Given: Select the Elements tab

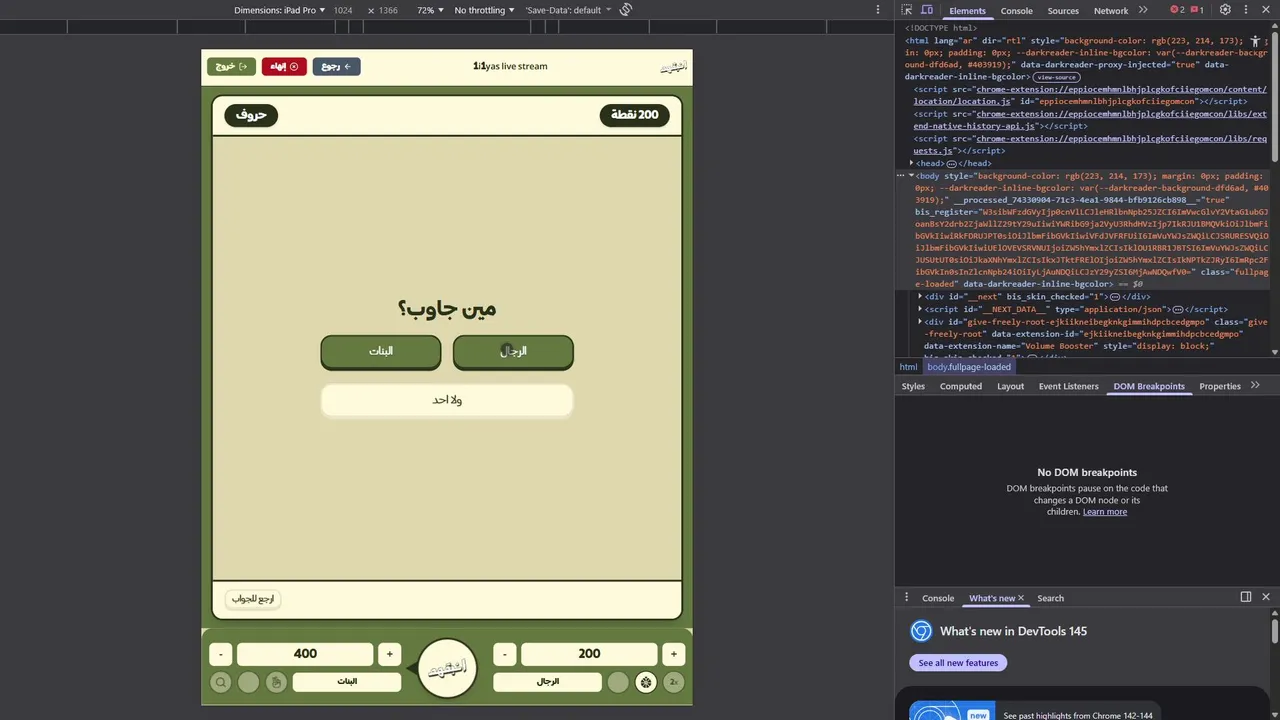Looking at the screenshot, I should [967, 10].
